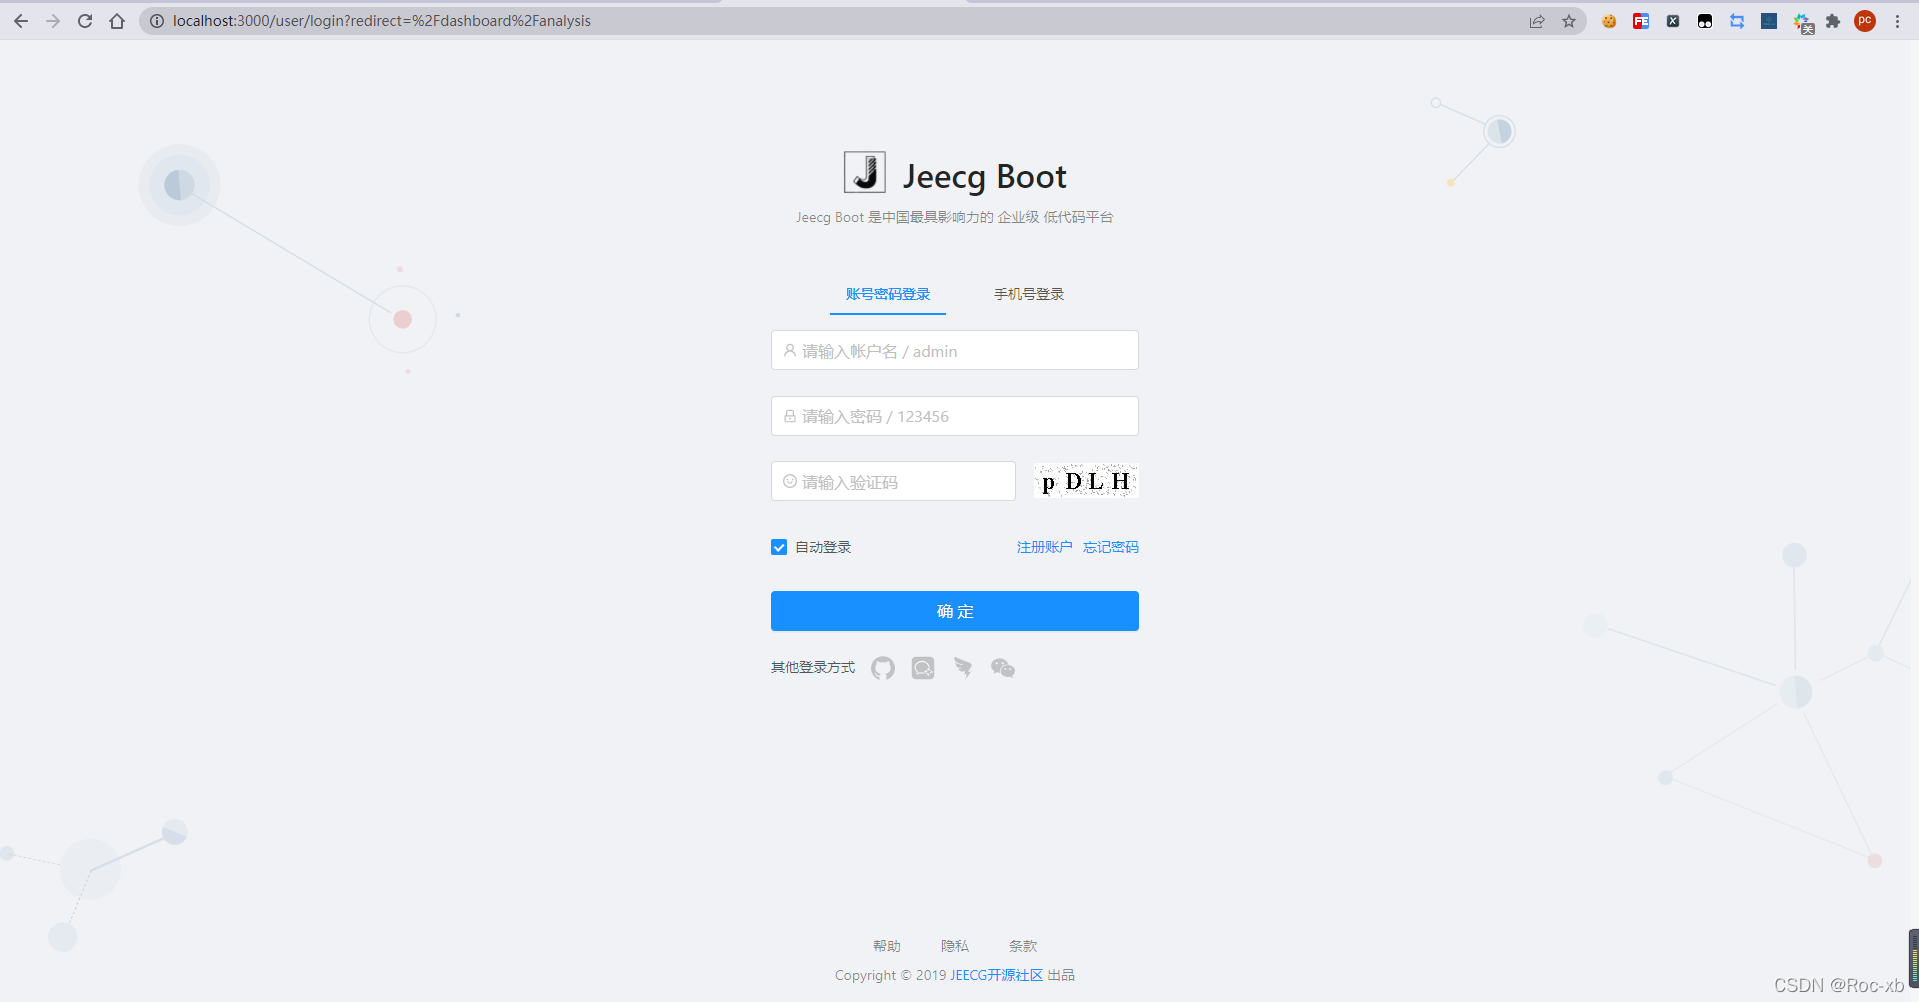The image size is (1919, 1002).
Task: Focus the 请输入验证码 captcha field
Action: pyautogui.click(x=893, y=481)
